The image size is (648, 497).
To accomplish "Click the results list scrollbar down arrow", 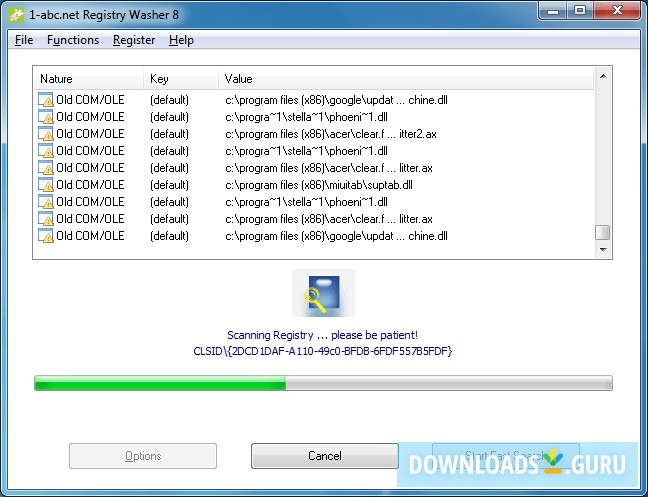I will tap(603, 250).
